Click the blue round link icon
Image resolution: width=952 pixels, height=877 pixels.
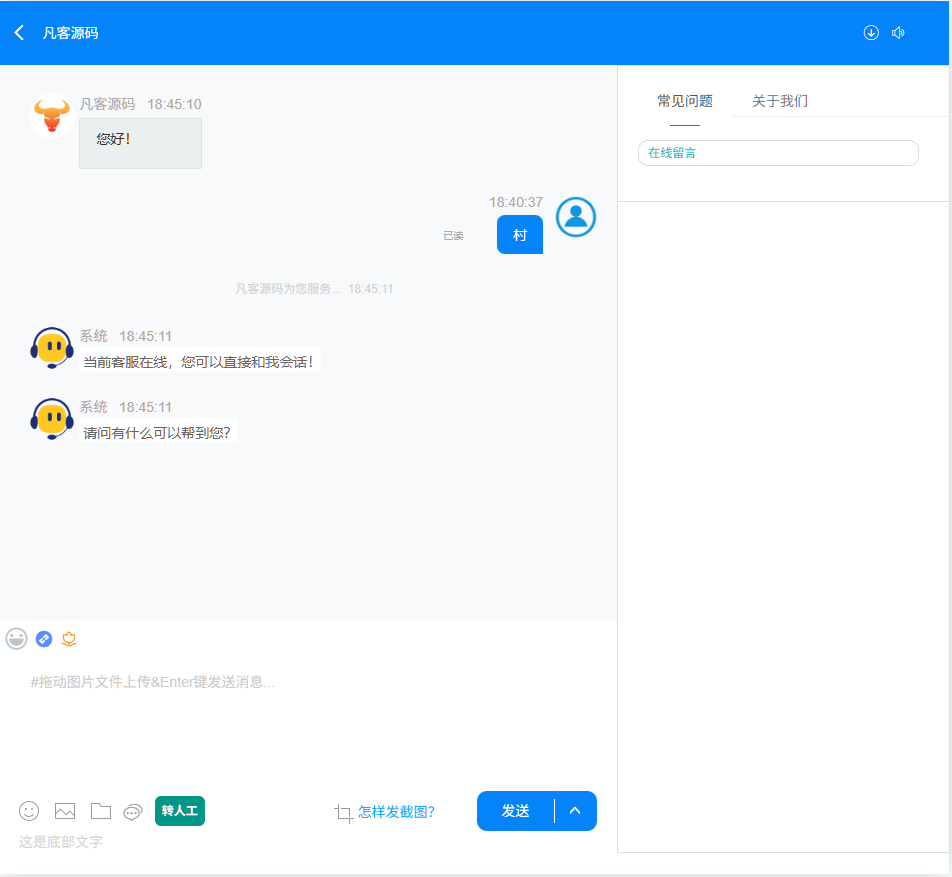coord(44,639)
